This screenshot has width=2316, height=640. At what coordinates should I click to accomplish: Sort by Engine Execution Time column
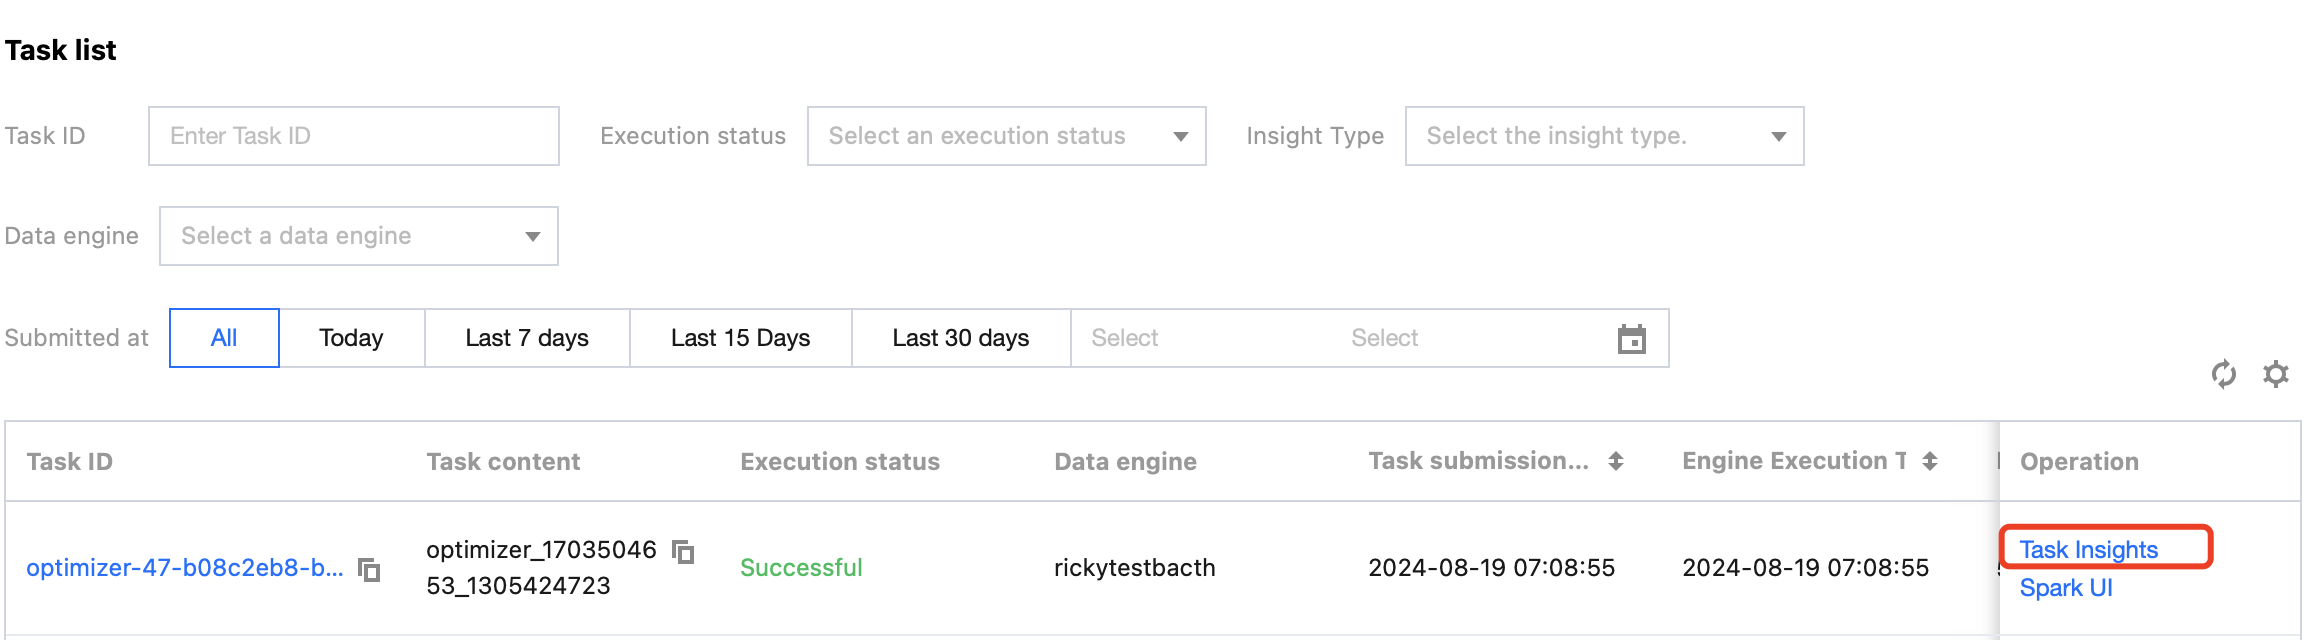pos(1930,461)
